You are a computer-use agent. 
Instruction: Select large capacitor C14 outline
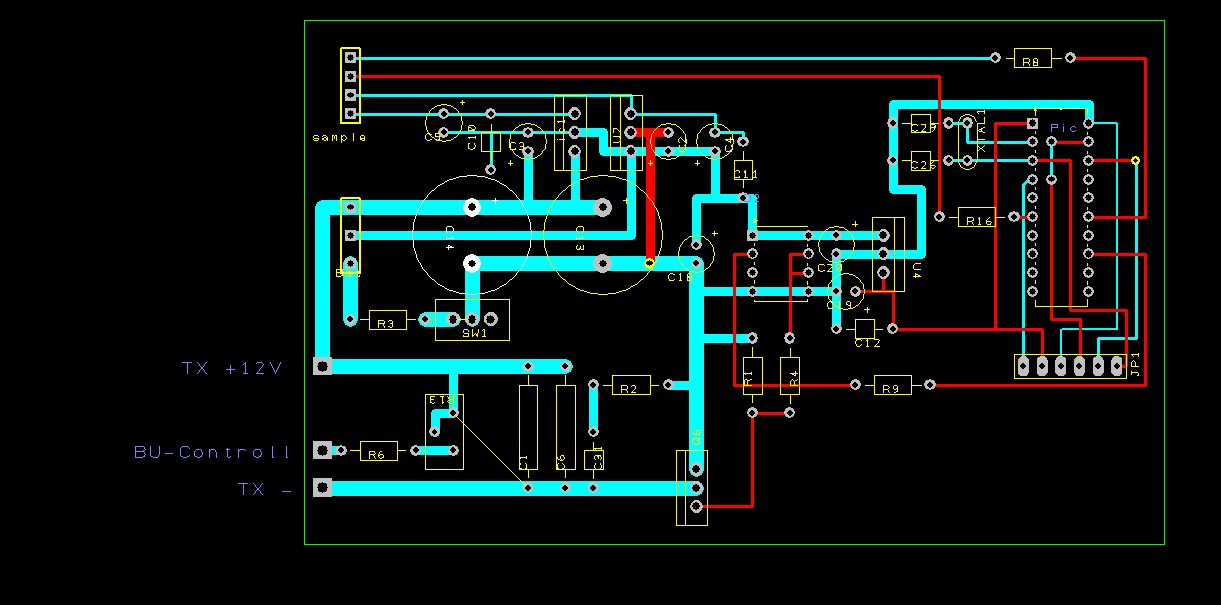(471, 236)
